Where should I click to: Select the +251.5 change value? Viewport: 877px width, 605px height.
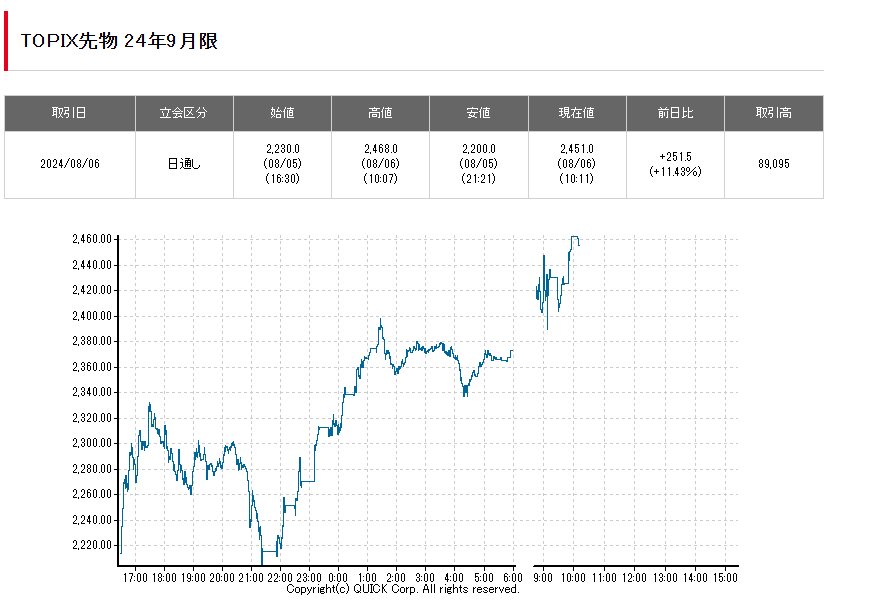click(x=675, y=157)
